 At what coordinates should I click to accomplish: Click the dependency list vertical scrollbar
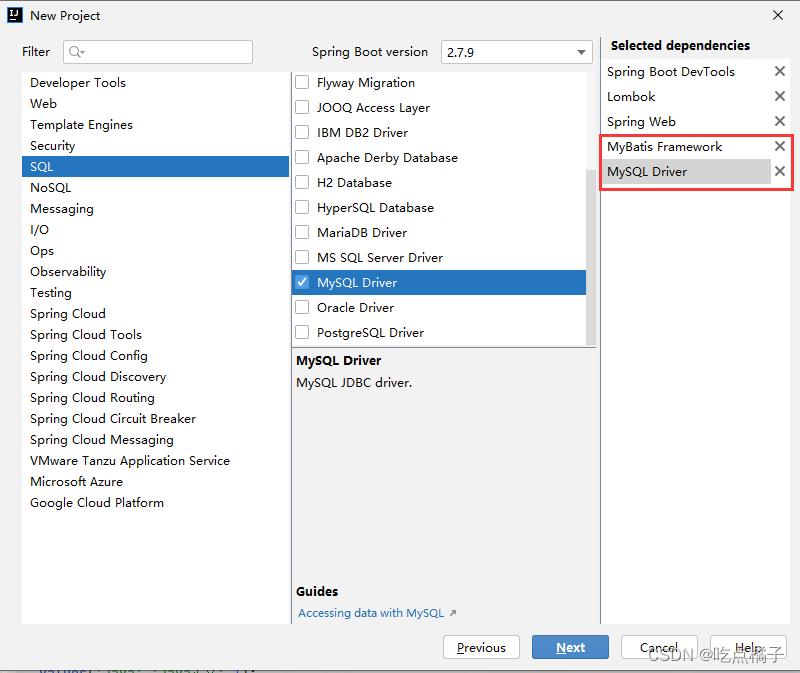[591, 257]
